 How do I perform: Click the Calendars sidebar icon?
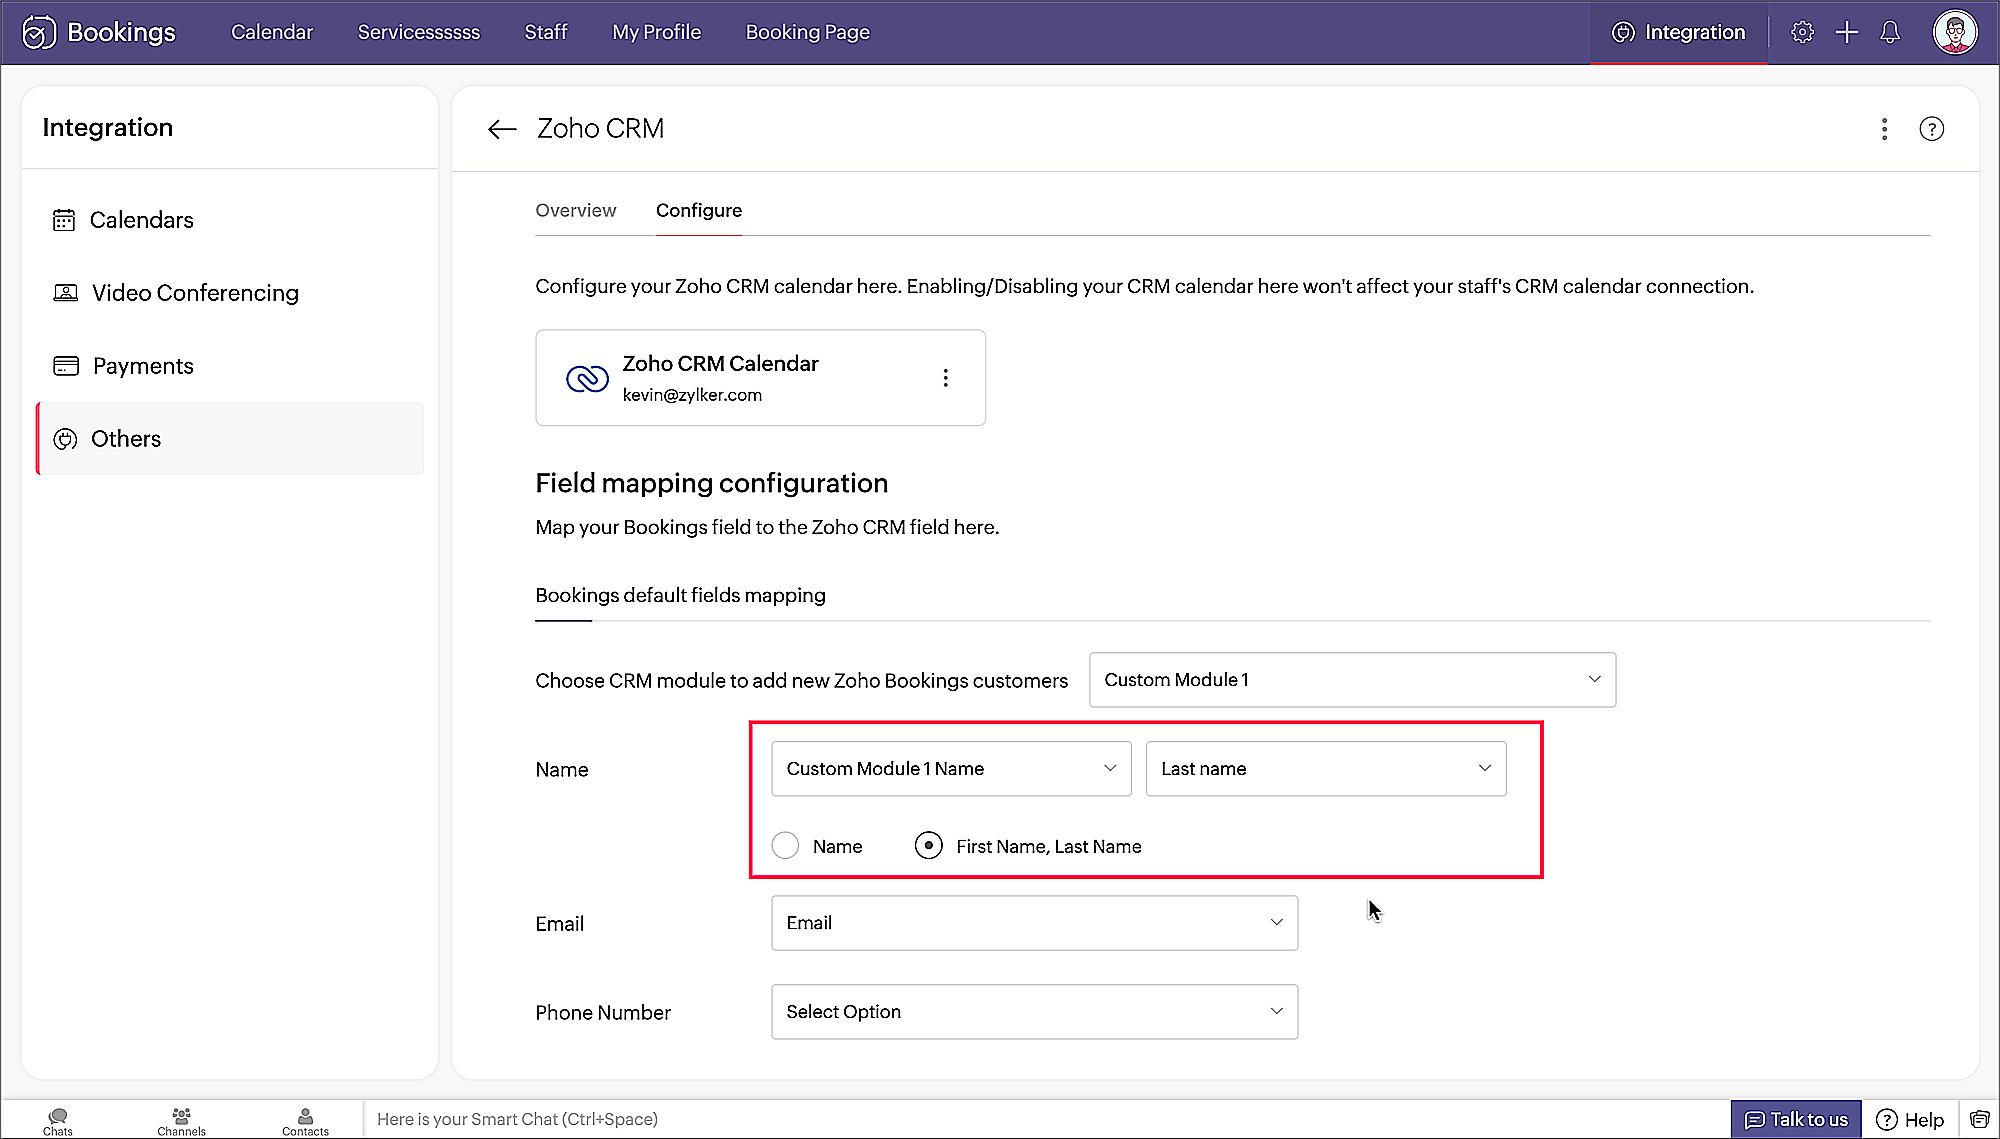coord(64,220)
